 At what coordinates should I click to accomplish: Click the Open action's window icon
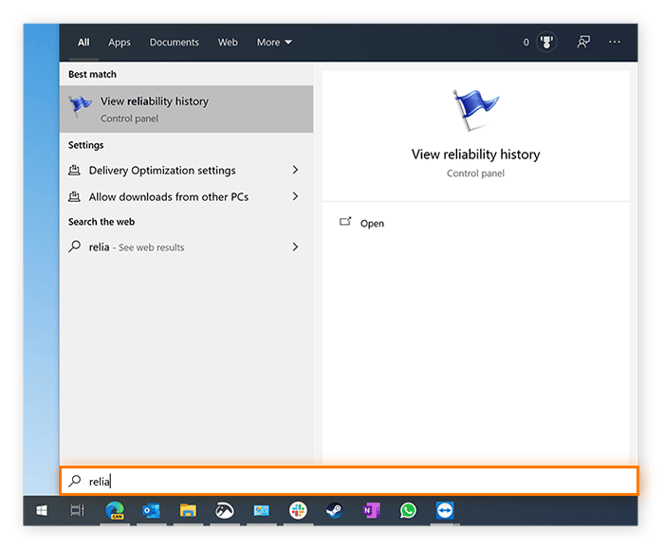[x=346, y=221]
